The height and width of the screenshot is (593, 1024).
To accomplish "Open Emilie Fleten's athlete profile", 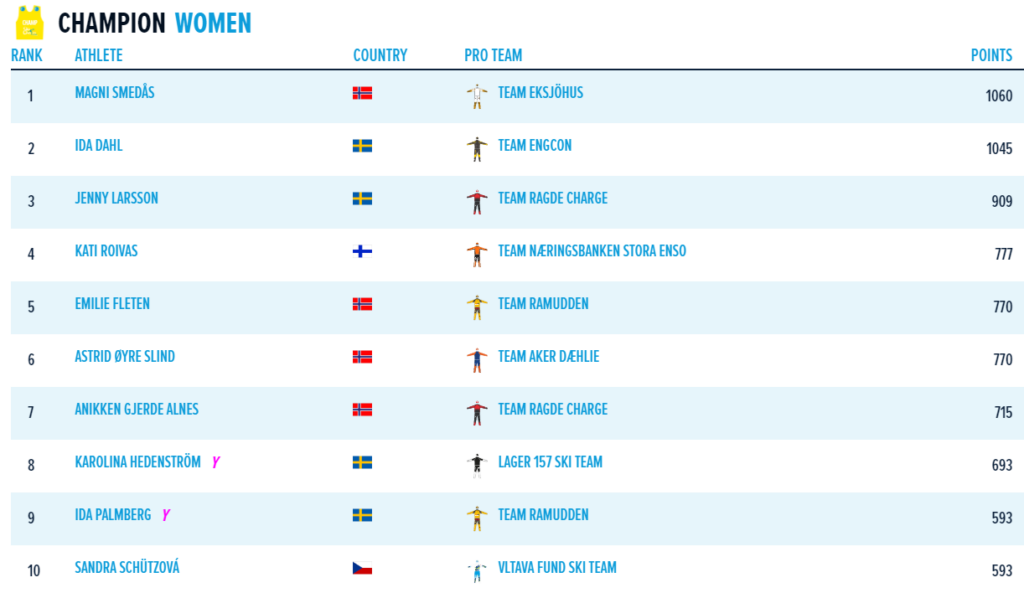I will [112, 304].
